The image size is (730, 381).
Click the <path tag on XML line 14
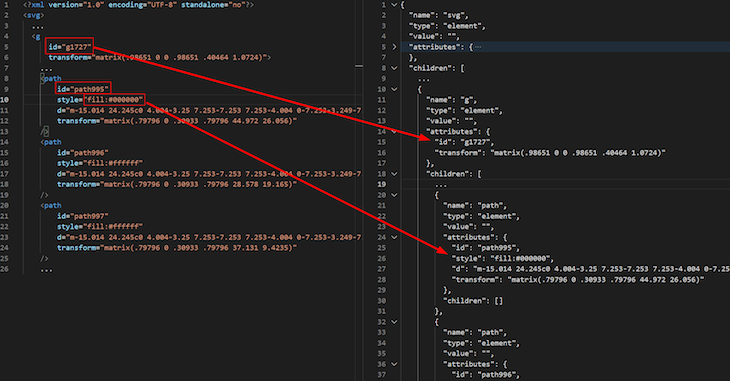[51, 142]
